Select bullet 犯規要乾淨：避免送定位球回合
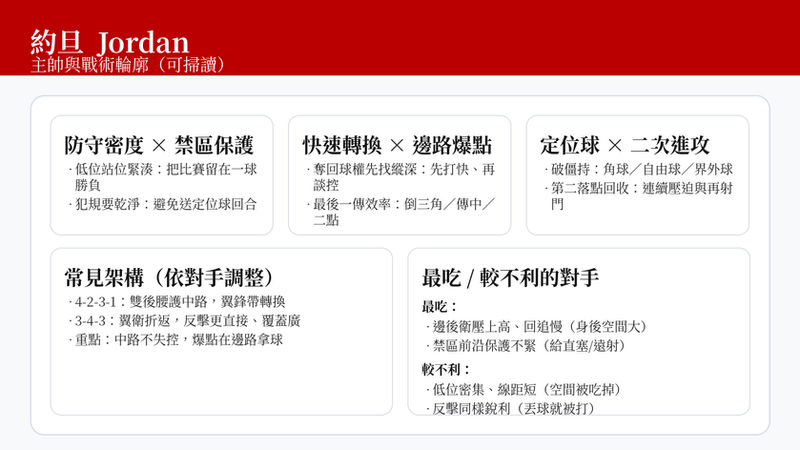The image size is (800, 450). pyautogui.click(x=162, y=205)
